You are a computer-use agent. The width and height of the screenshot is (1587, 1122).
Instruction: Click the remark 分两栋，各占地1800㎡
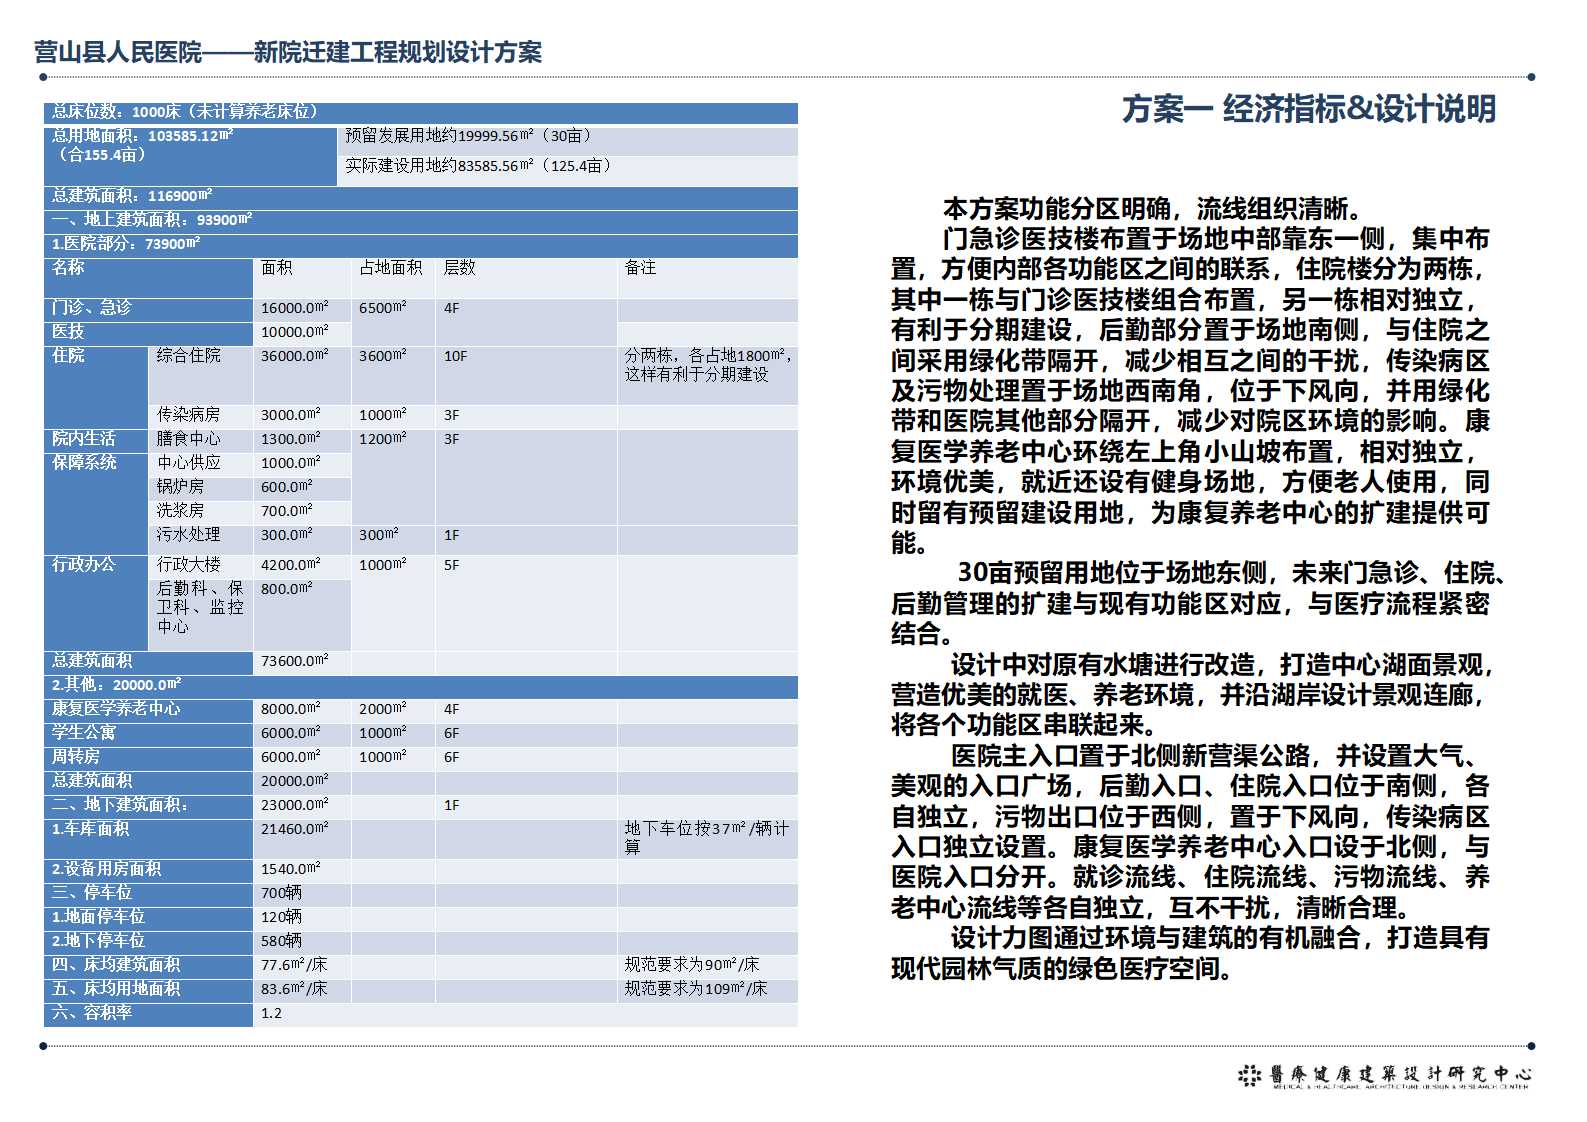709,365
